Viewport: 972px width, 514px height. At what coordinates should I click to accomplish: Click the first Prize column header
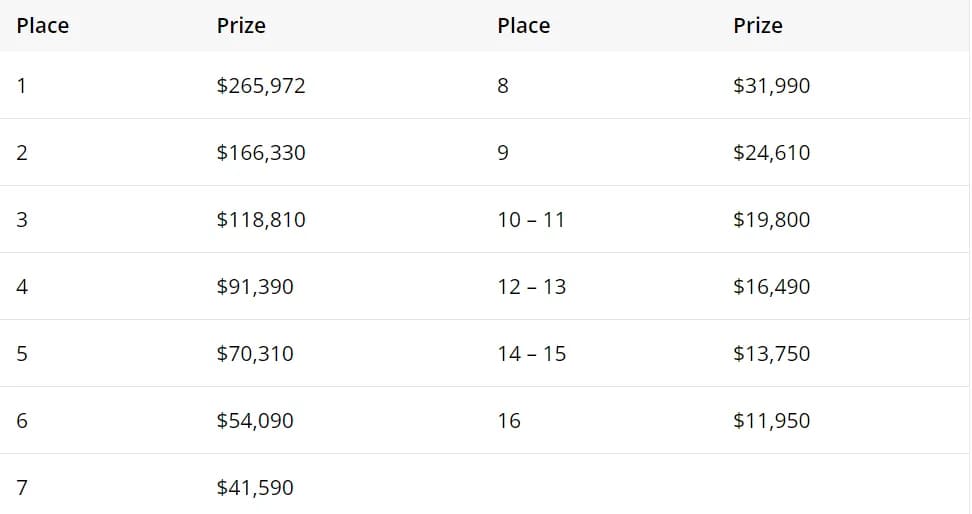241,26
